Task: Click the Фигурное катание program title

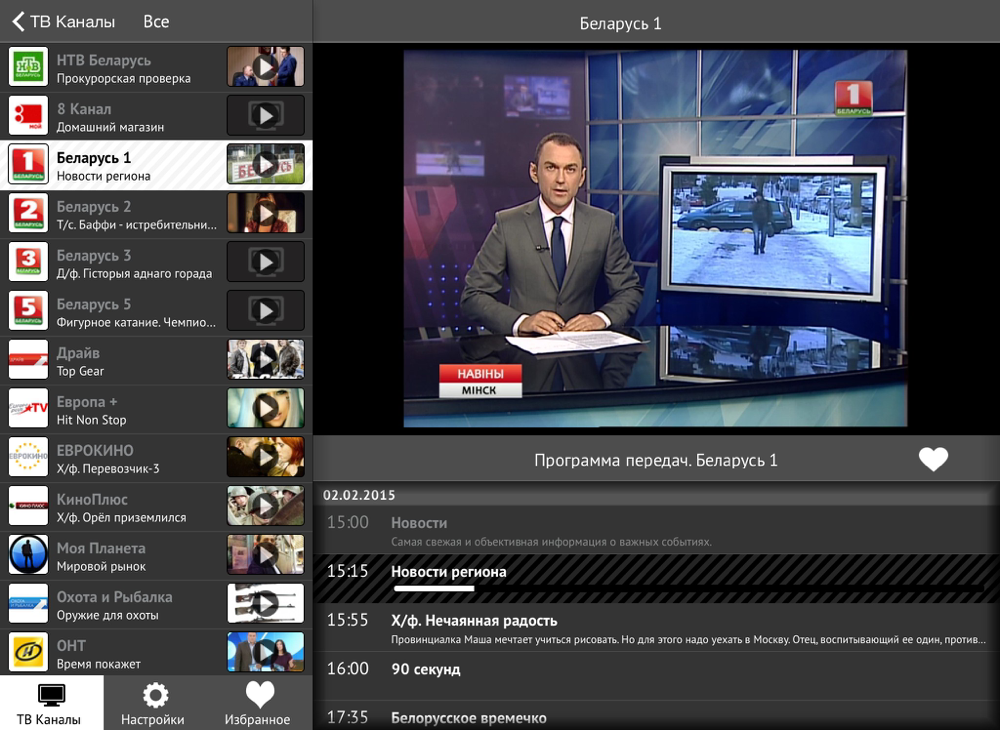Action: 136,322
